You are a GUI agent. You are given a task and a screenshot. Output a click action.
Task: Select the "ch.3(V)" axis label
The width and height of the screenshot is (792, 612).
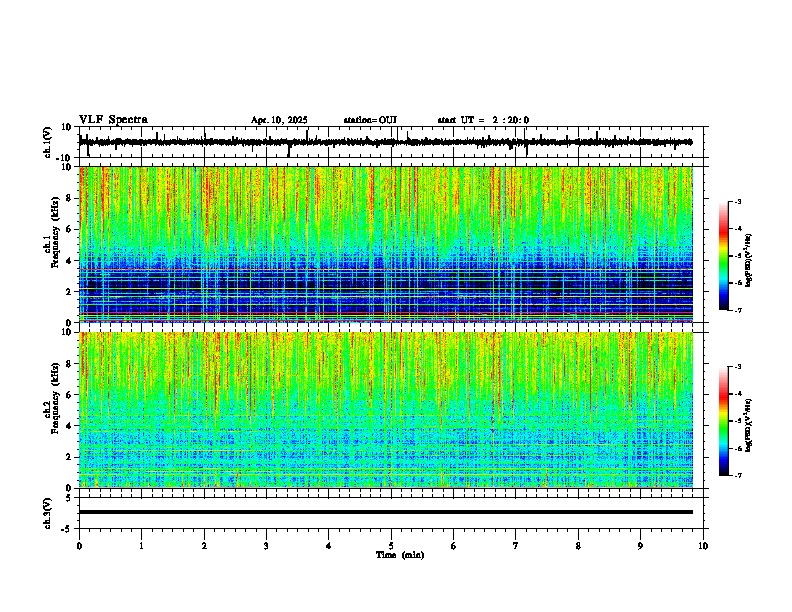(x=48, y=513)
